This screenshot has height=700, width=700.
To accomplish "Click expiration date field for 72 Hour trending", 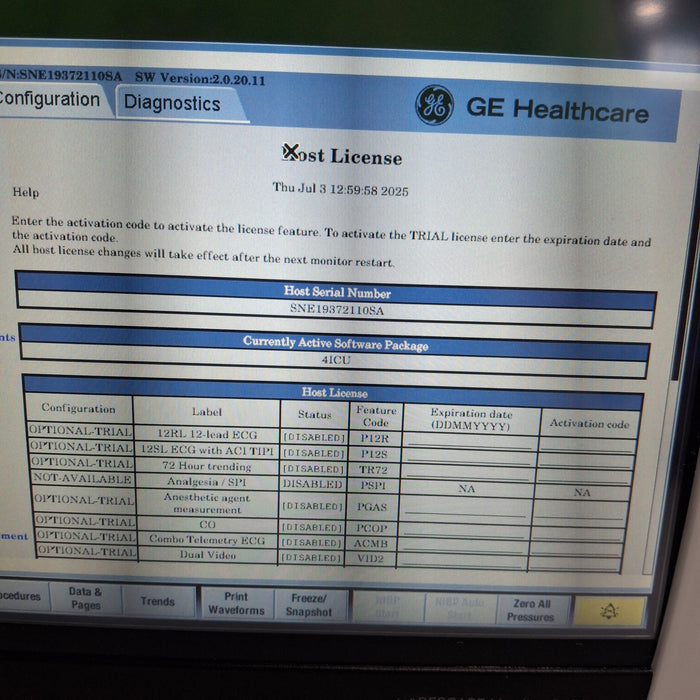I will pyautogui.click(x=467, y=472).
